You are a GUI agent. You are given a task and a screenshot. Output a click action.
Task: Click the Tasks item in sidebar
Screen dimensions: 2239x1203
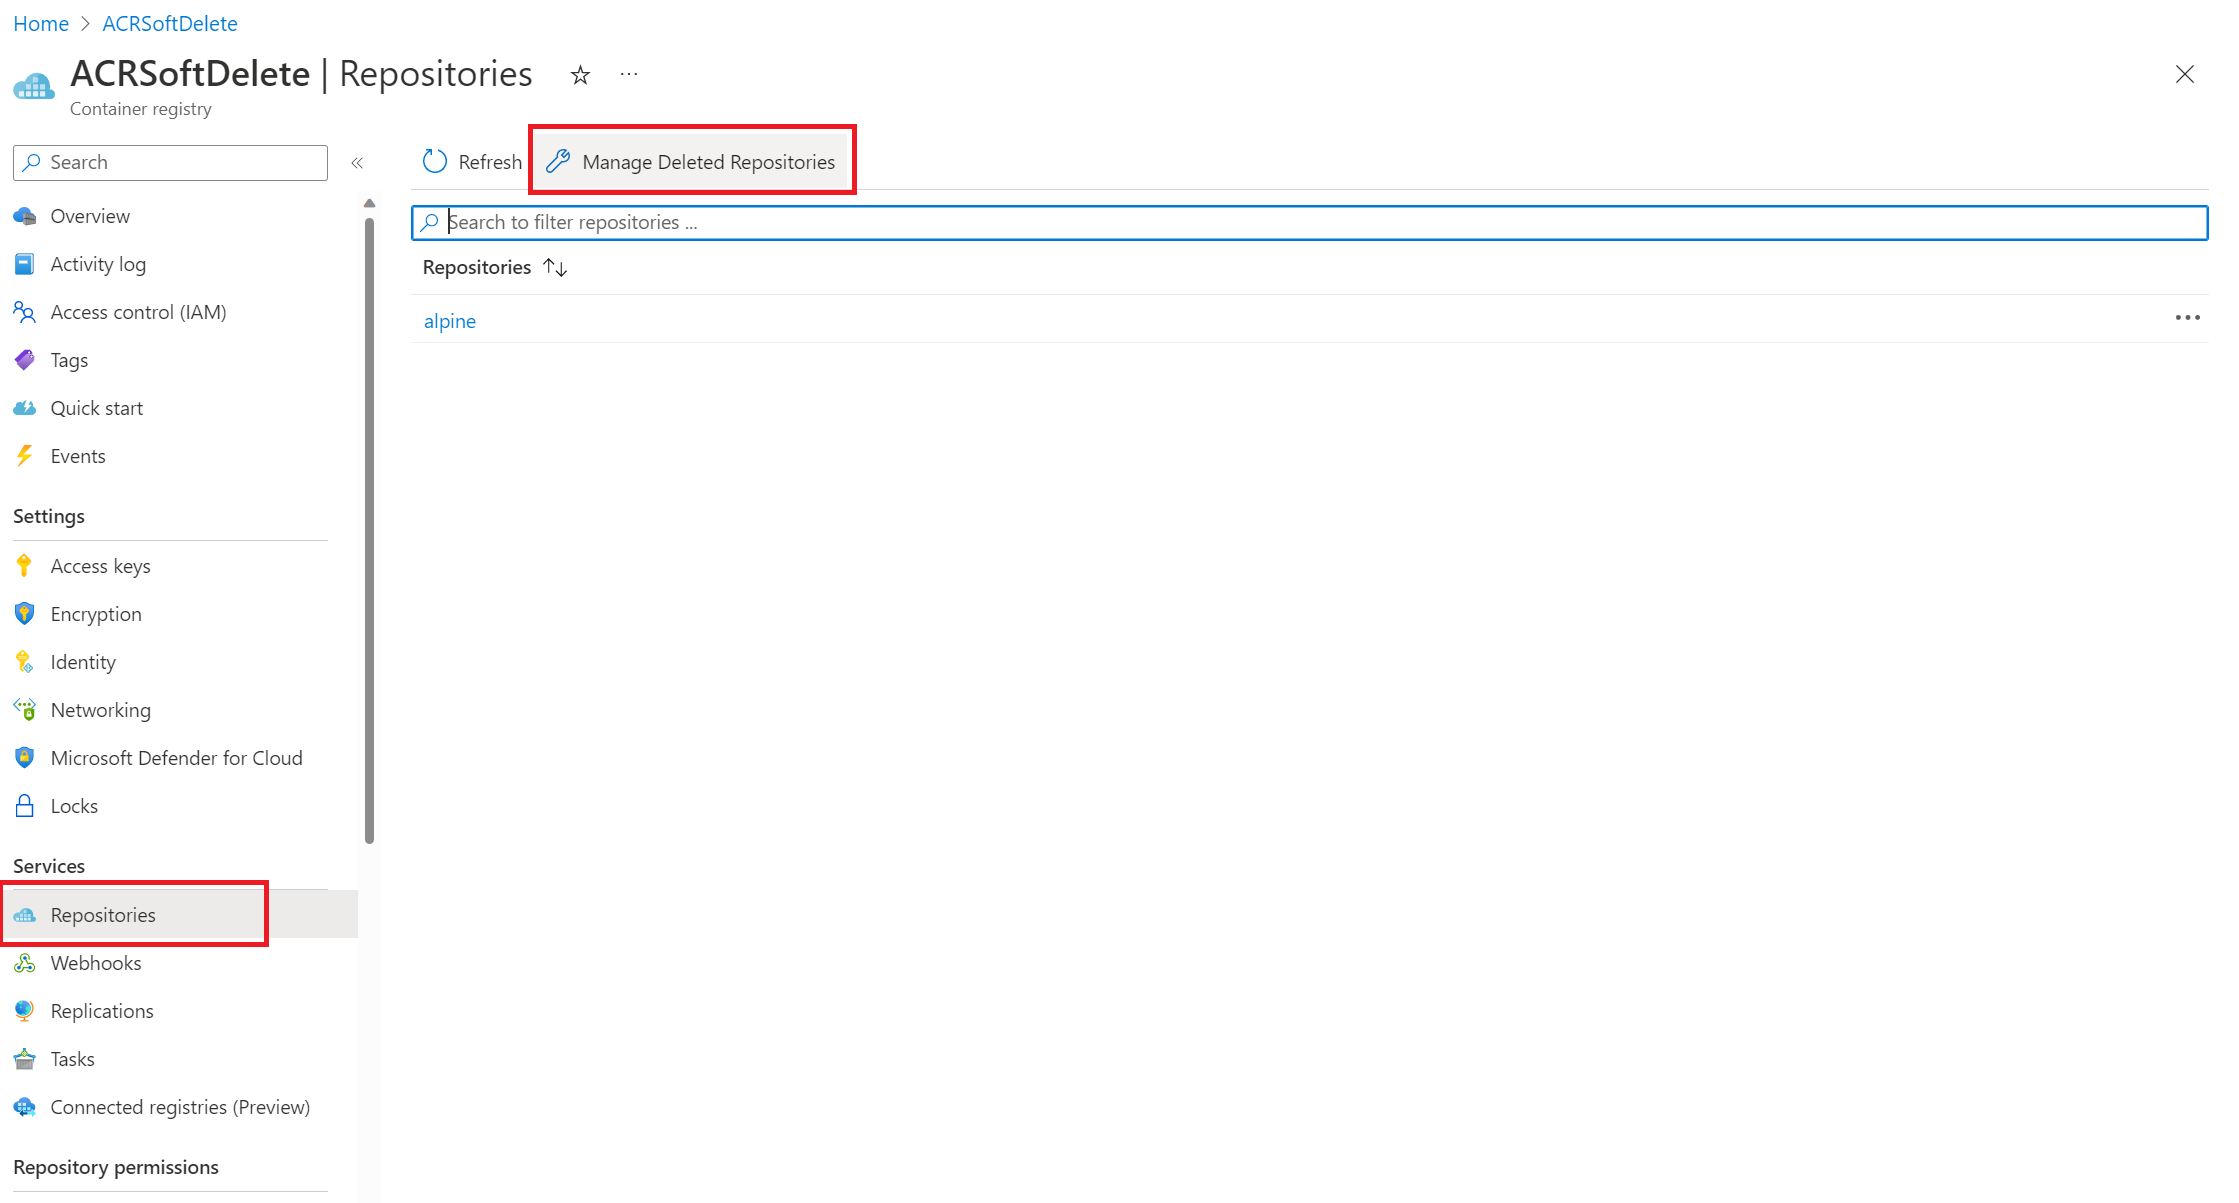click(x=73, y=1058)
